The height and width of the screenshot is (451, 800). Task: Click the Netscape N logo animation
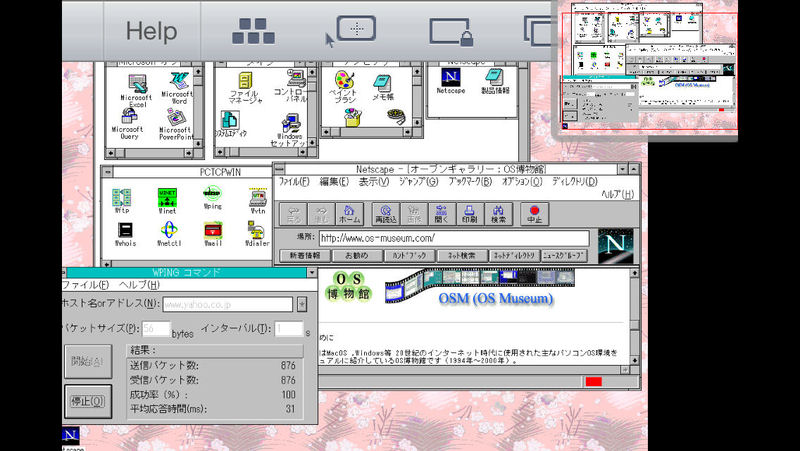pyautogui.click(x=616, y=245)
